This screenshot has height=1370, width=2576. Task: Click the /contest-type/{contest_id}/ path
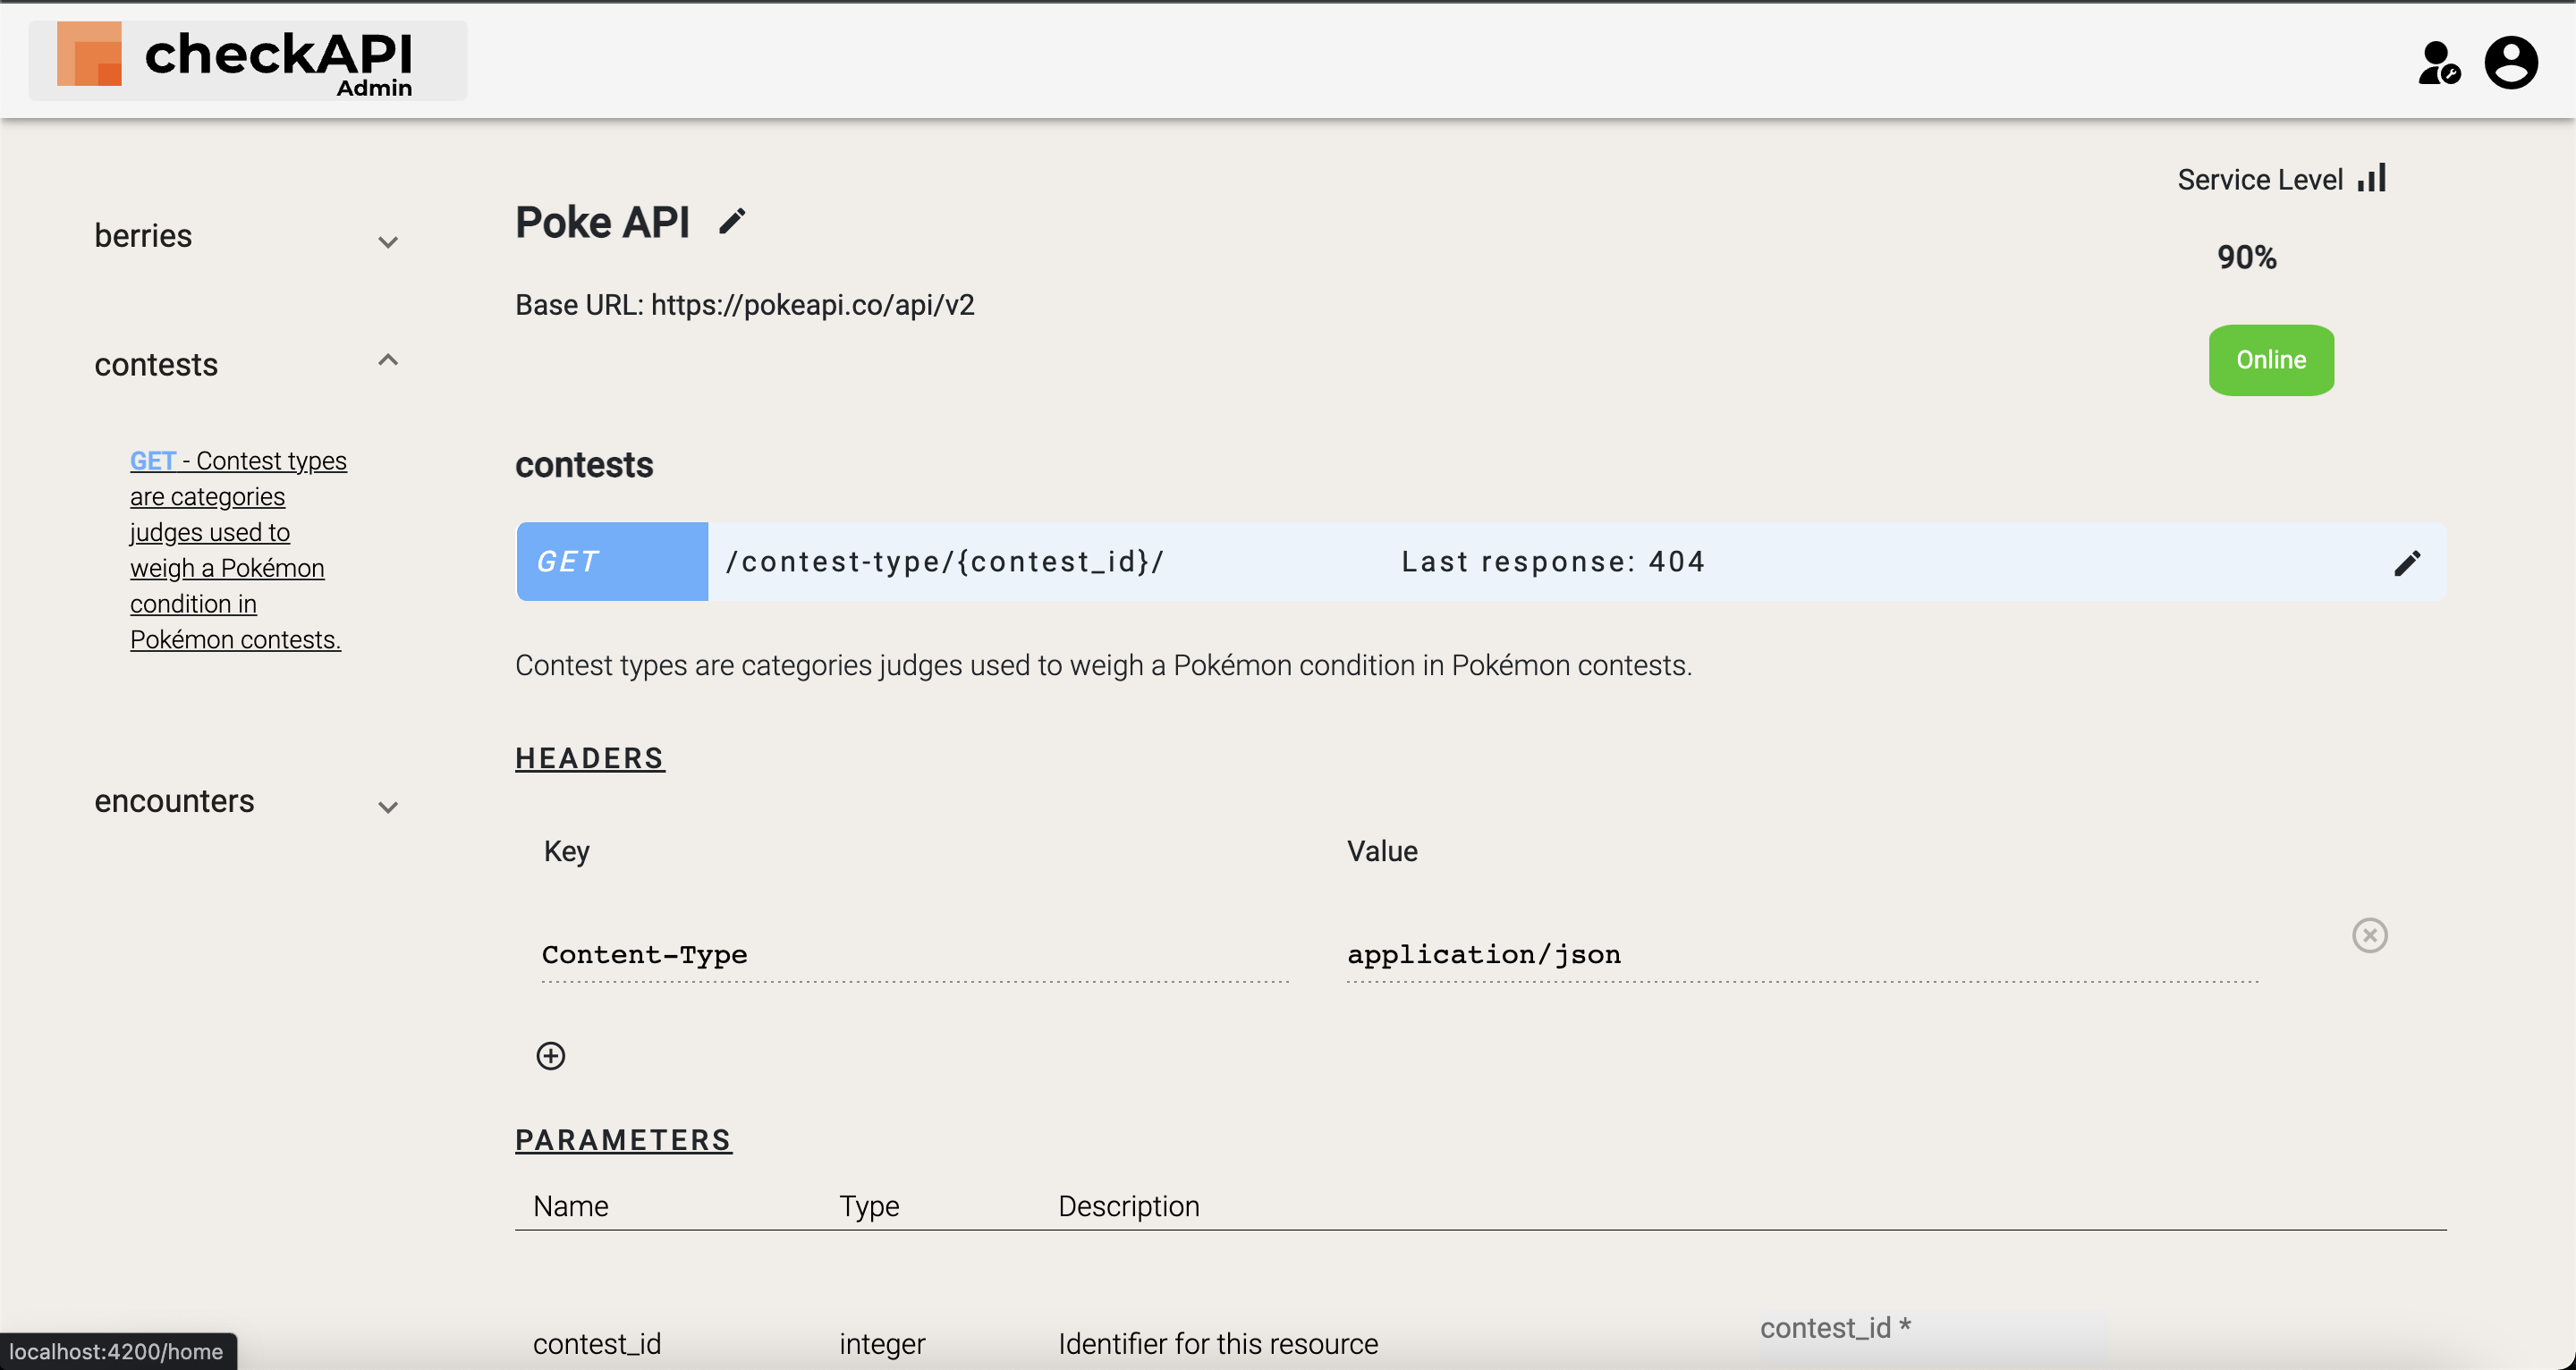945,562
